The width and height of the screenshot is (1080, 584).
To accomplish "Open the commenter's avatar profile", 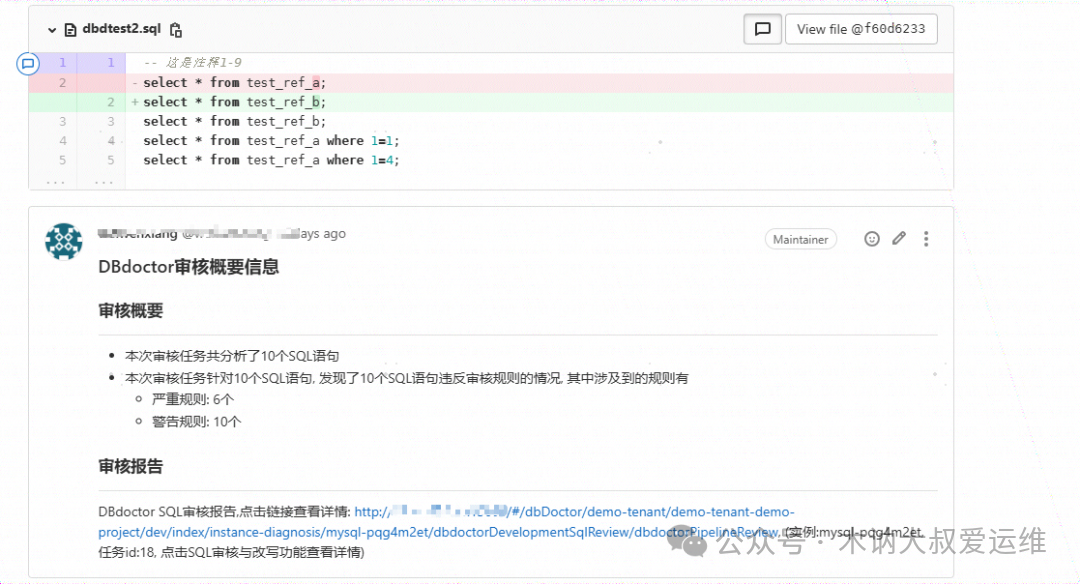I will coord(64,242).
